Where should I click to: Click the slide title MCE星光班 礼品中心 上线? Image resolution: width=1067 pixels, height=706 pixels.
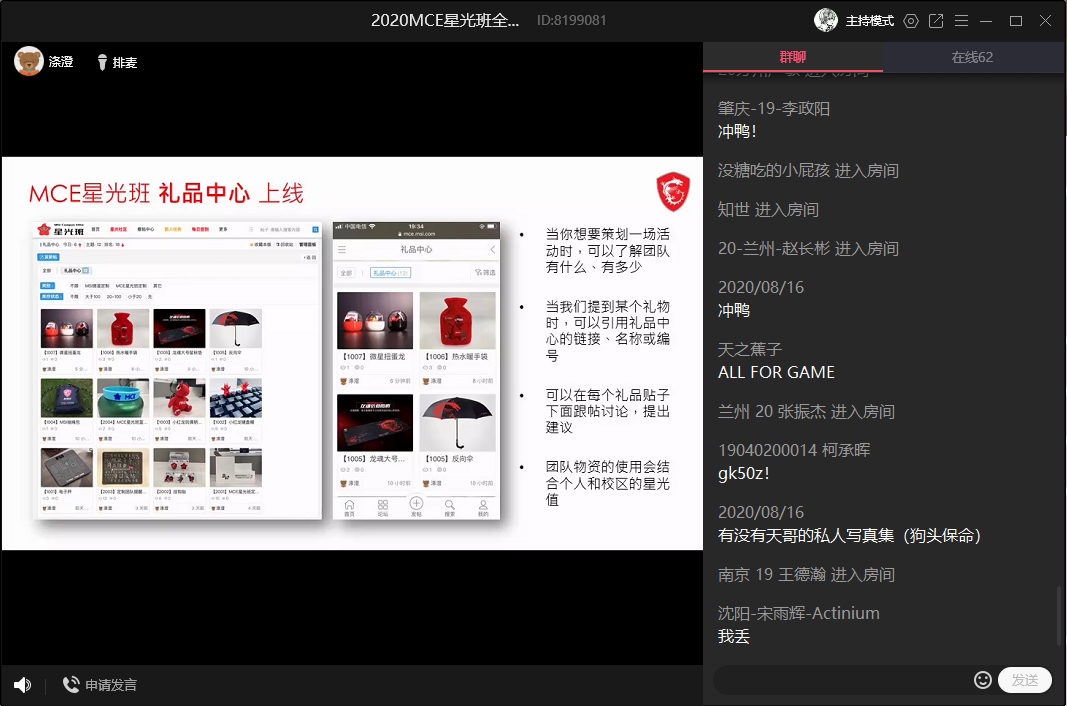(166, 193)
